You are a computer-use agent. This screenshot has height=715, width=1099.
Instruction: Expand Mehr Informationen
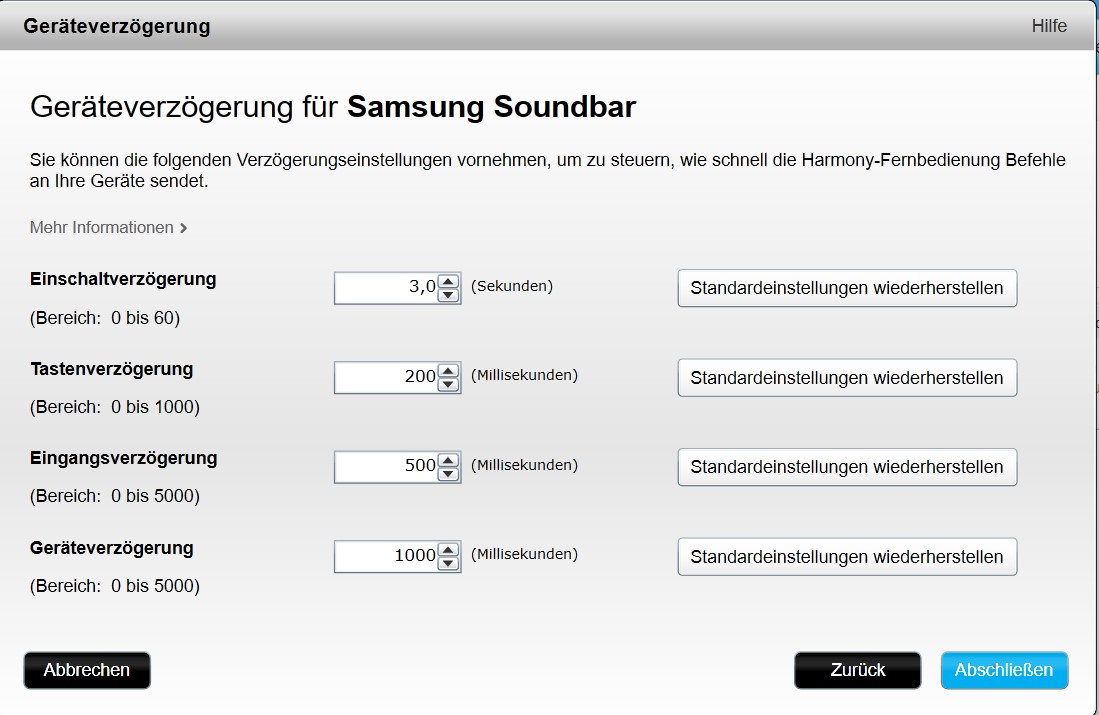click(108, 228)
